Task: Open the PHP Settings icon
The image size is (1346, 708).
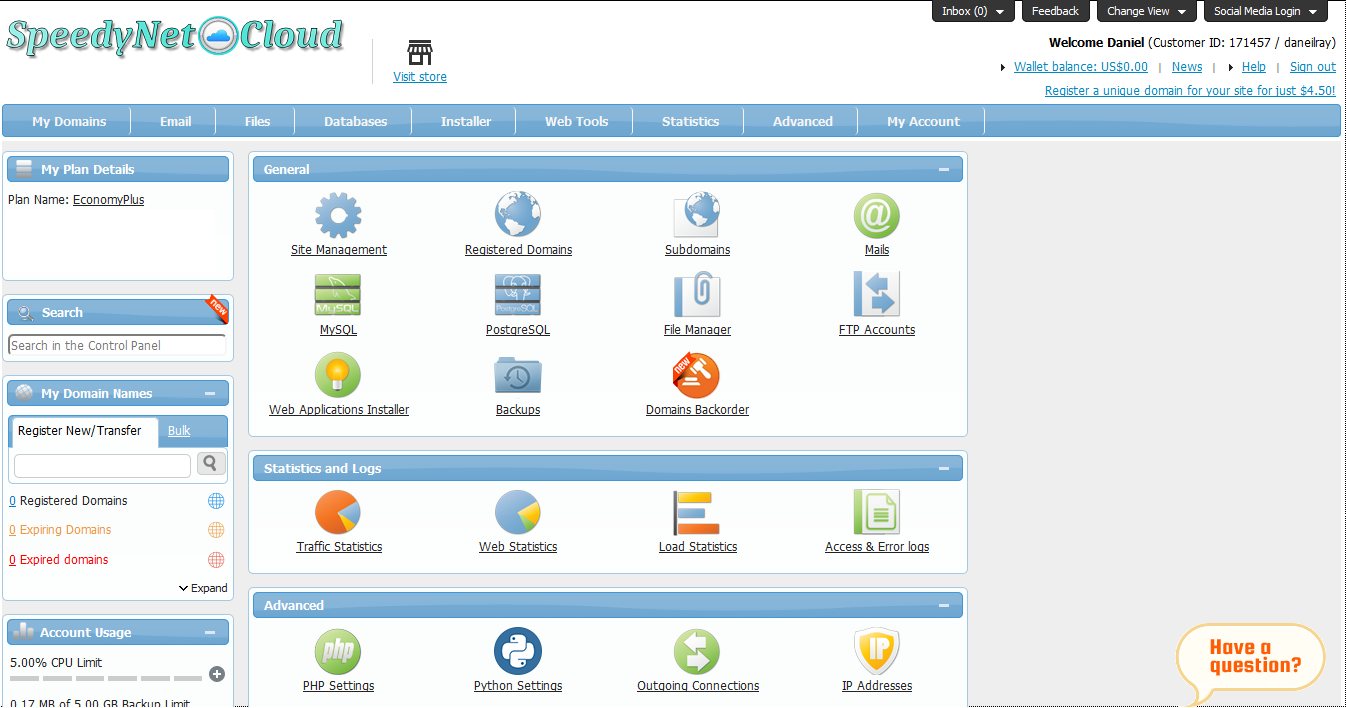Action: coord(338,651)
